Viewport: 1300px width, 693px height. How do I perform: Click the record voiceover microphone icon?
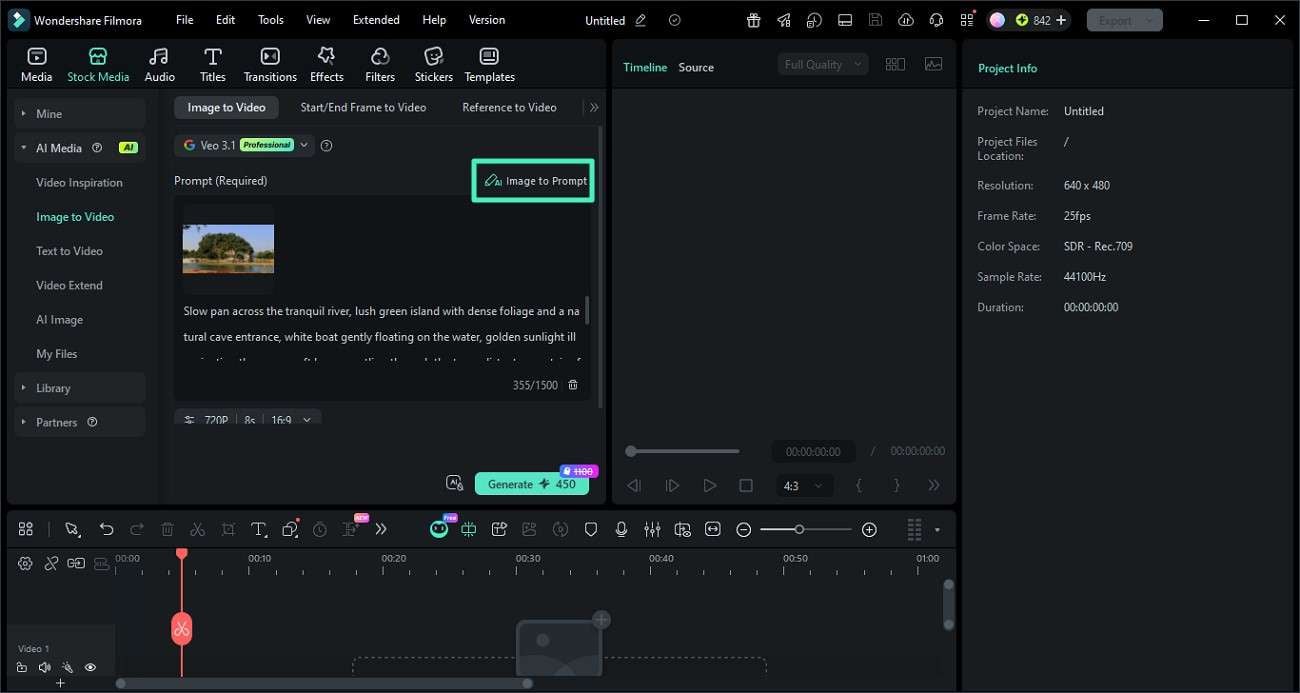coord(621,529)
